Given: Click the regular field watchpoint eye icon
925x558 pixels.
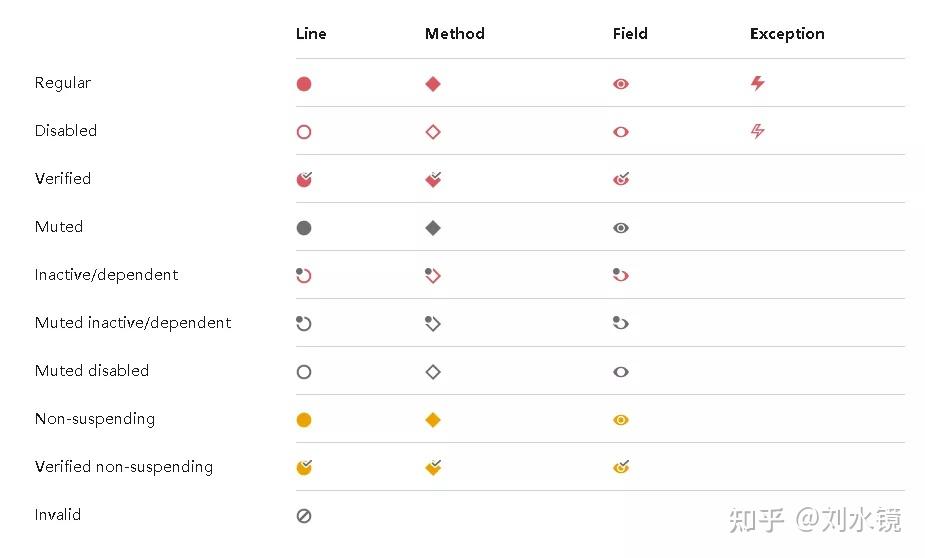Looking at the screenshot, I should (x=621, y=85).
